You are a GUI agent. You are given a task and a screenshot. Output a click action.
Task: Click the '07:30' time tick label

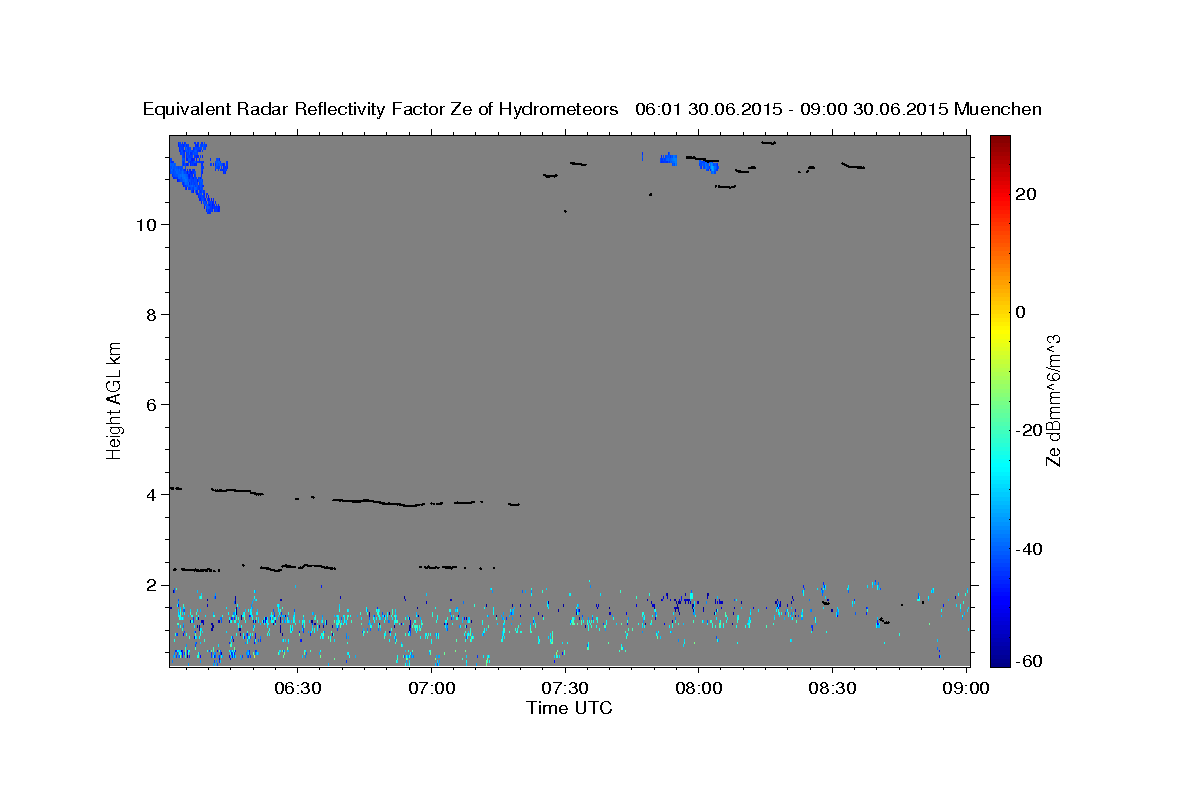click(565, 689)
